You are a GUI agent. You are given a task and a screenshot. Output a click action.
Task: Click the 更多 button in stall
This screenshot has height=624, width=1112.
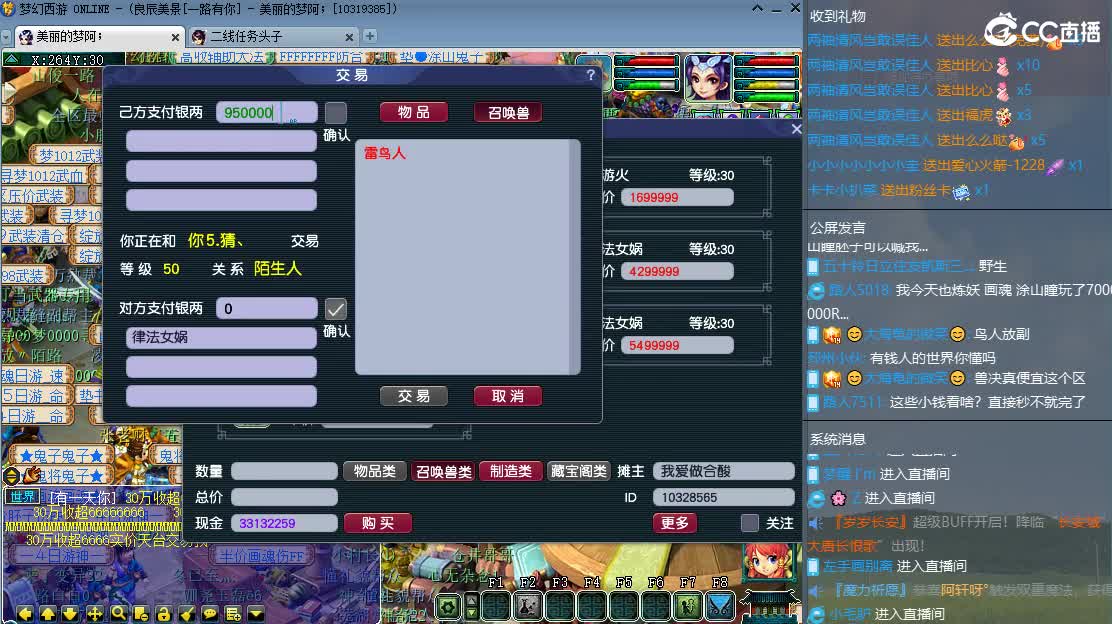(674, 523)
